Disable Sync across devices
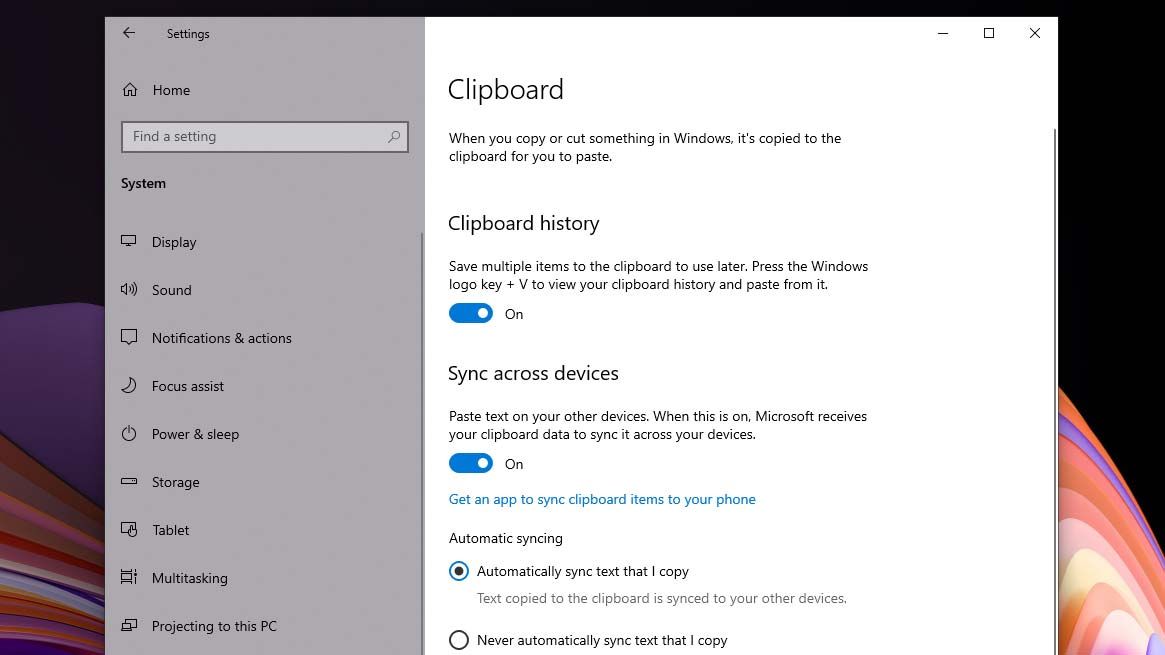Image resolution: width=1165 pixels, height=655 pixels. [470, 463]
